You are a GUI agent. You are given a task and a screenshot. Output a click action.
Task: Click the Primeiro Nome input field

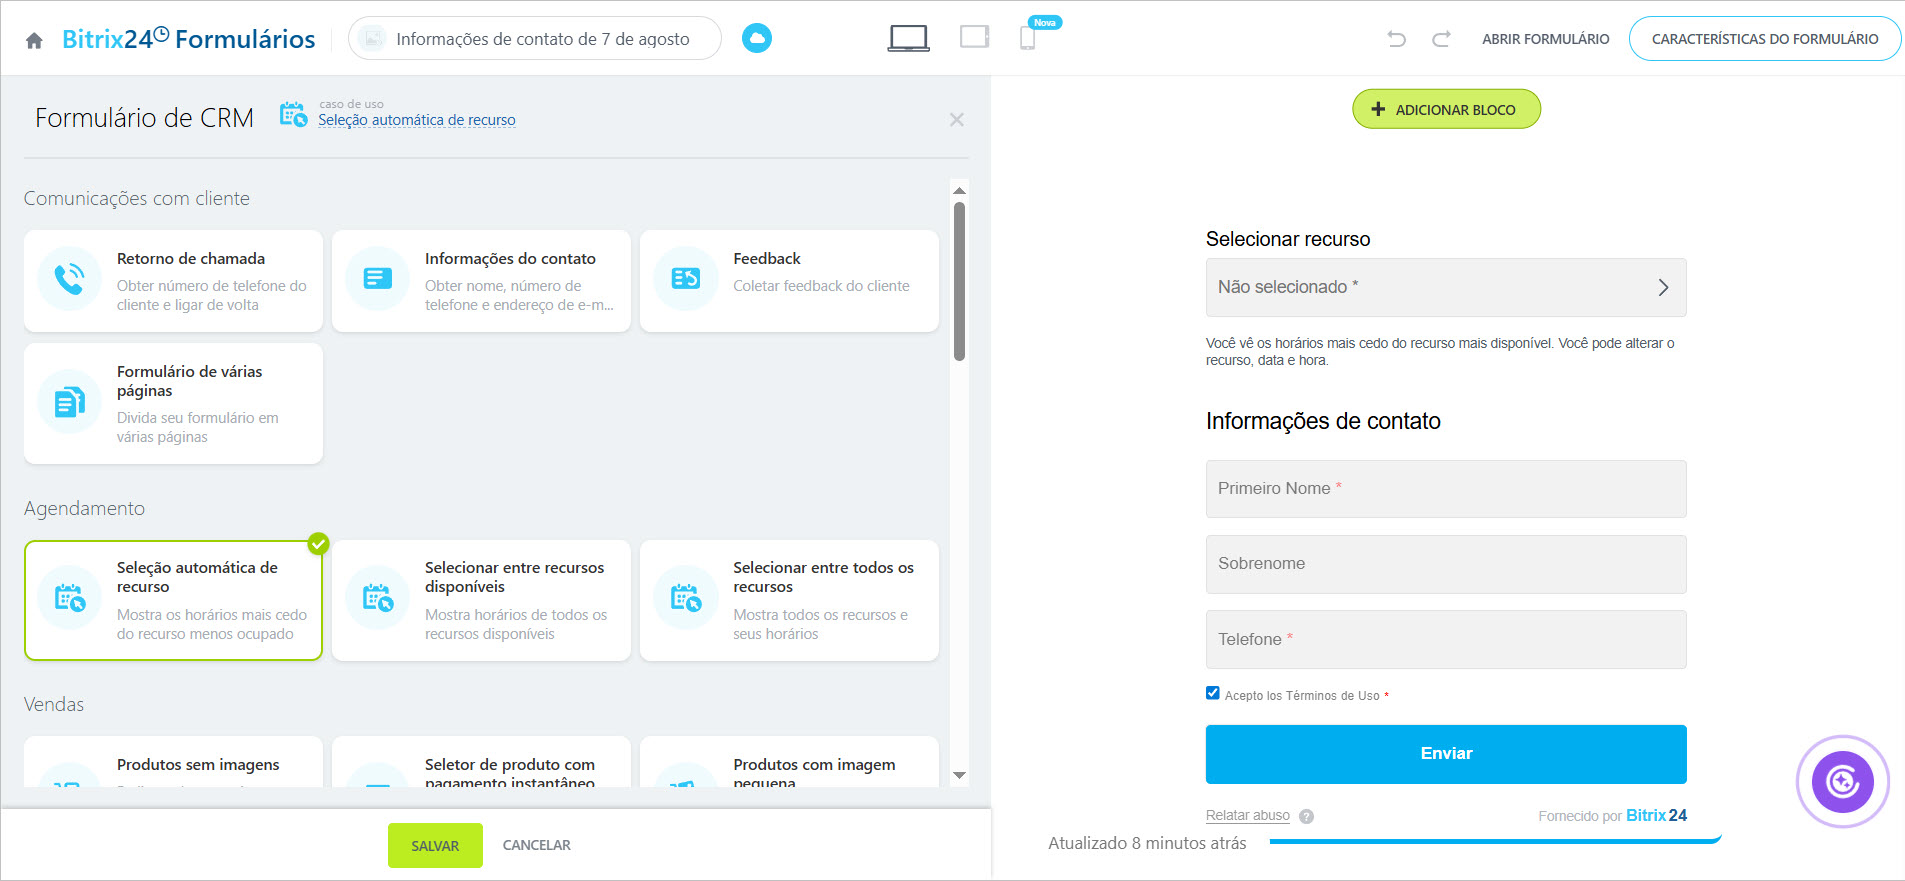[x=1445, y=489]
